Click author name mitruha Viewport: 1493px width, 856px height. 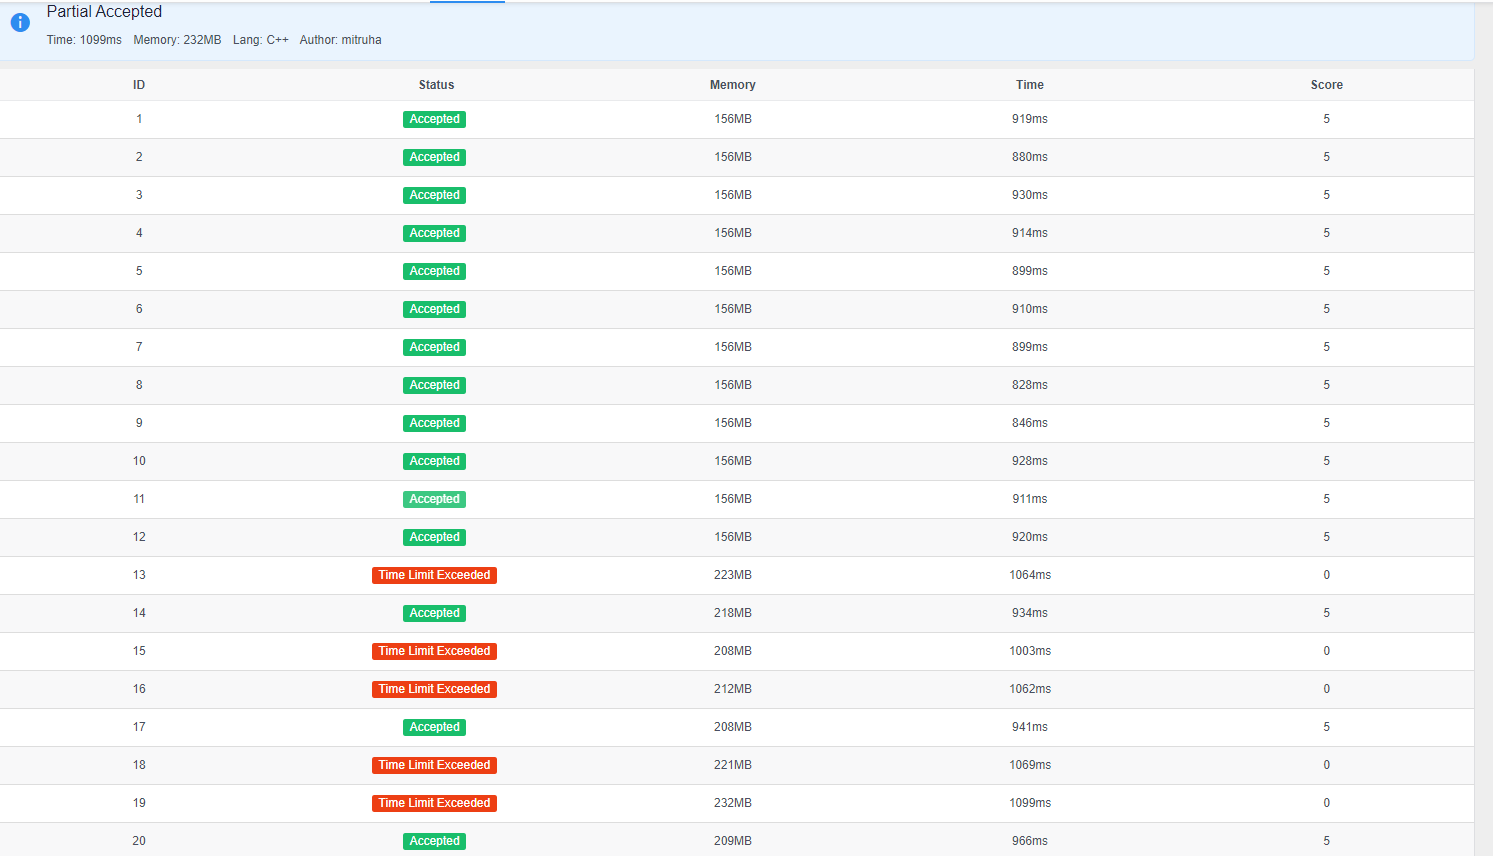pos(361,40)
